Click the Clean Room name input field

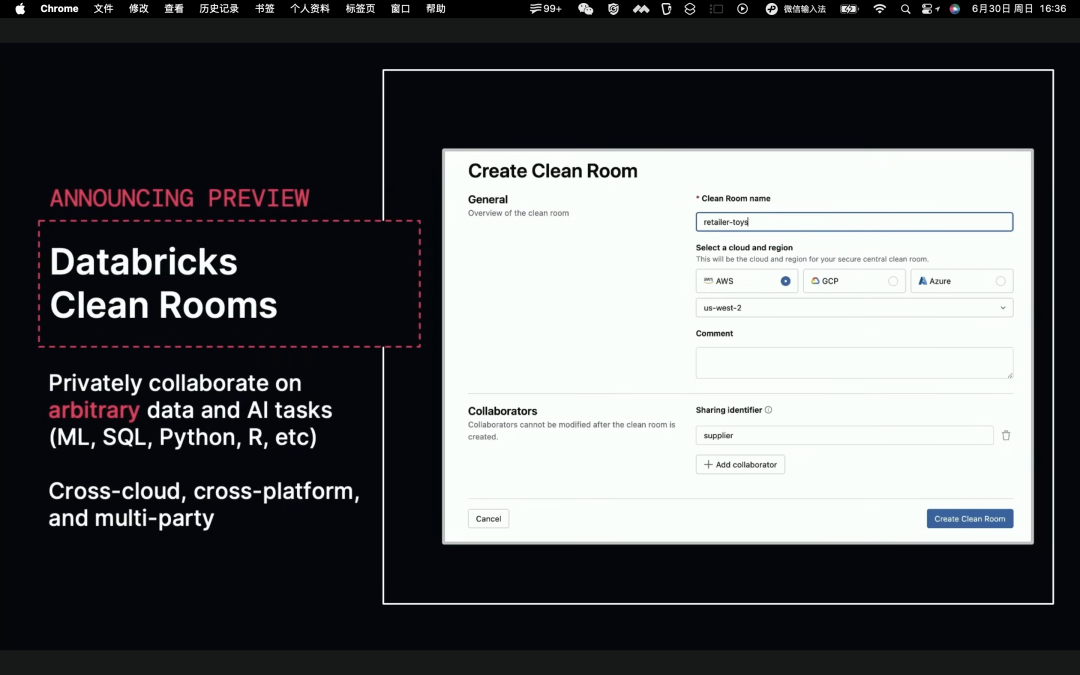pyautogui.click(x=854, y=222)
